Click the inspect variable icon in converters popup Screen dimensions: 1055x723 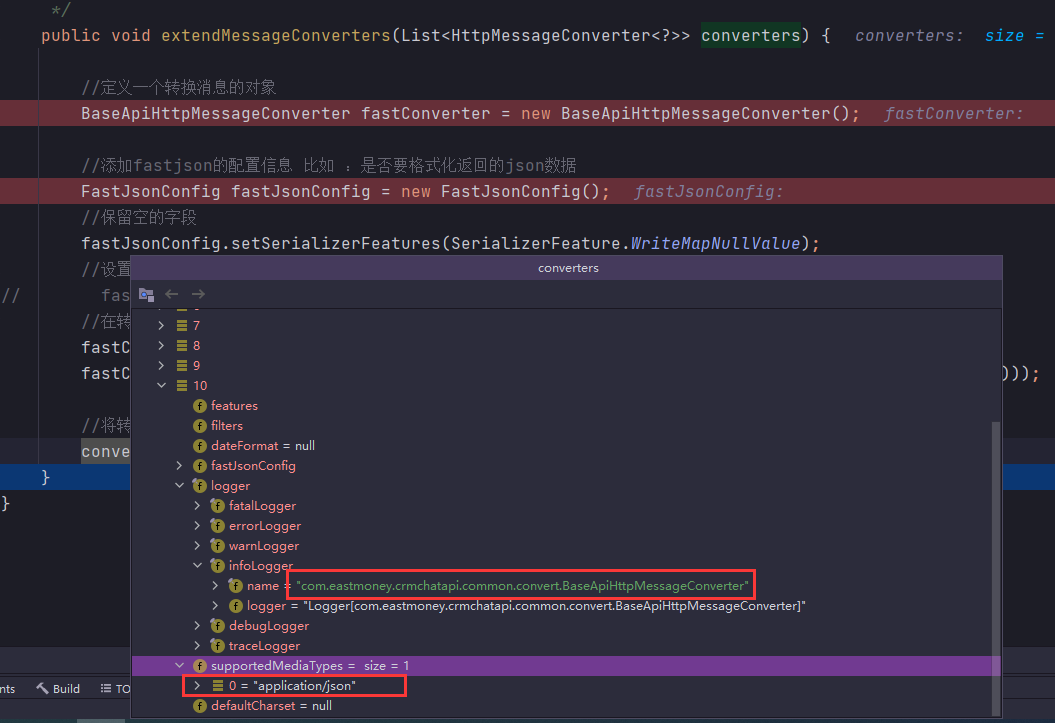146,294
